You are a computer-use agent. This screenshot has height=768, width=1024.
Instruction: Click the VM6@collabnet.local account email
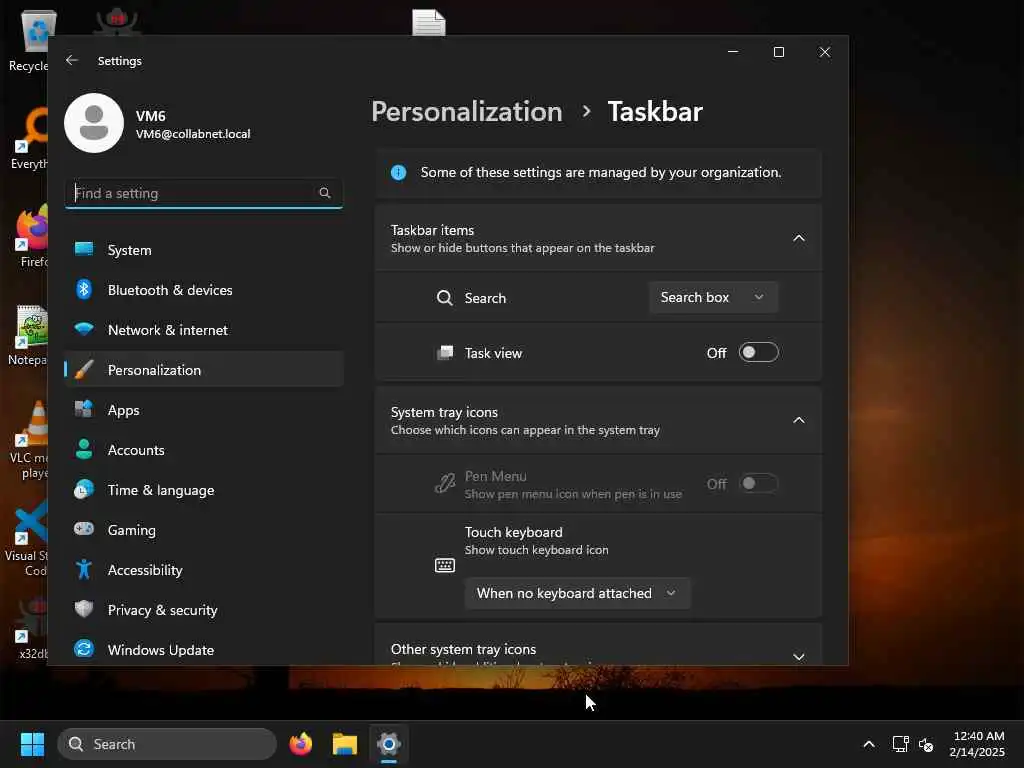(193, 134)
